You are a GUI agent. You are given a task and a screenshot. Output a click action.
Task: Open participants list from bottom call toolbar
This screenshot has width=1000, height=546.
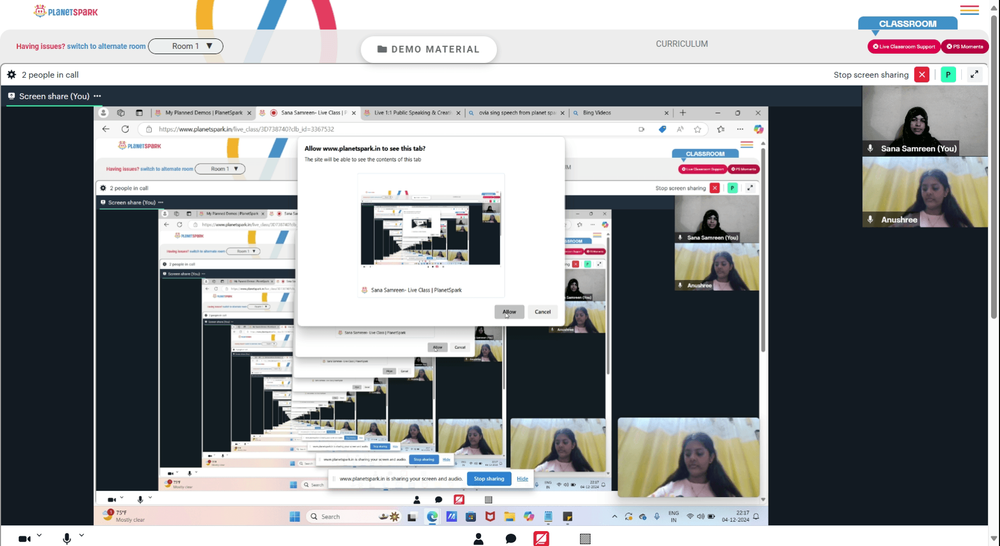[x=478, y=539]
